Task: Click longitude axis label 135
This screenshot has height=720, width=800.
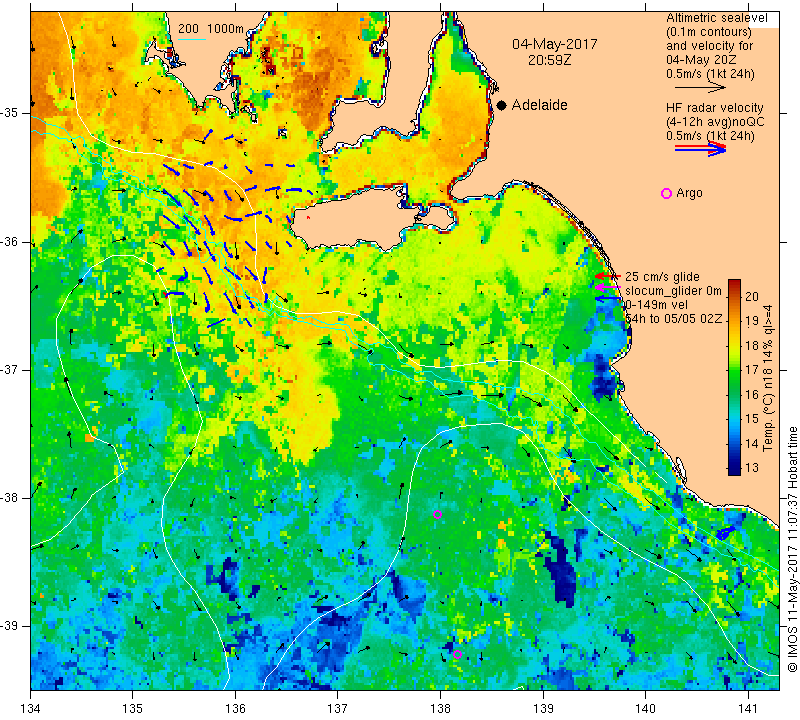Action: pyautogui.click(x=133, y=708)
